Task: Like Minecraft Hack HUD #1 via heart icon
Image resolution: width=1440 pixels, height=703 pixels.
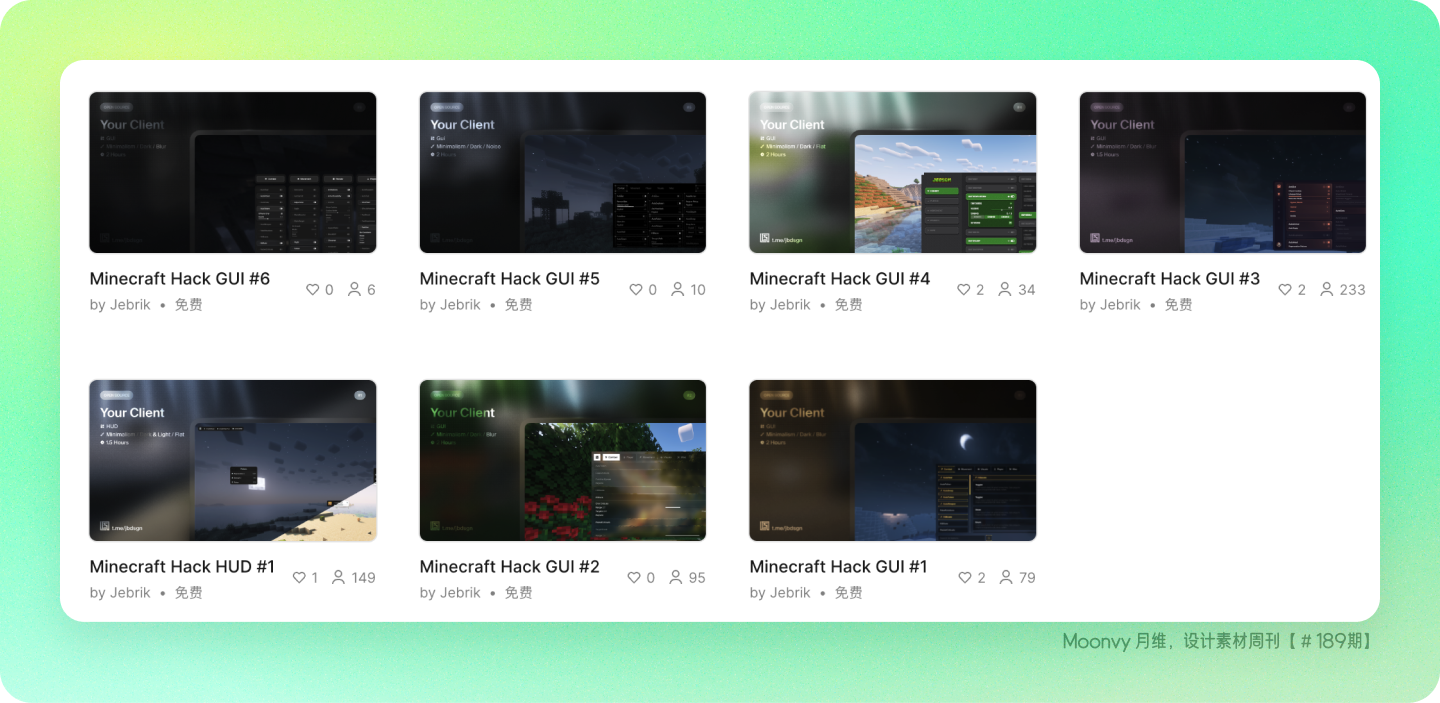Action: tap(299, 578)
